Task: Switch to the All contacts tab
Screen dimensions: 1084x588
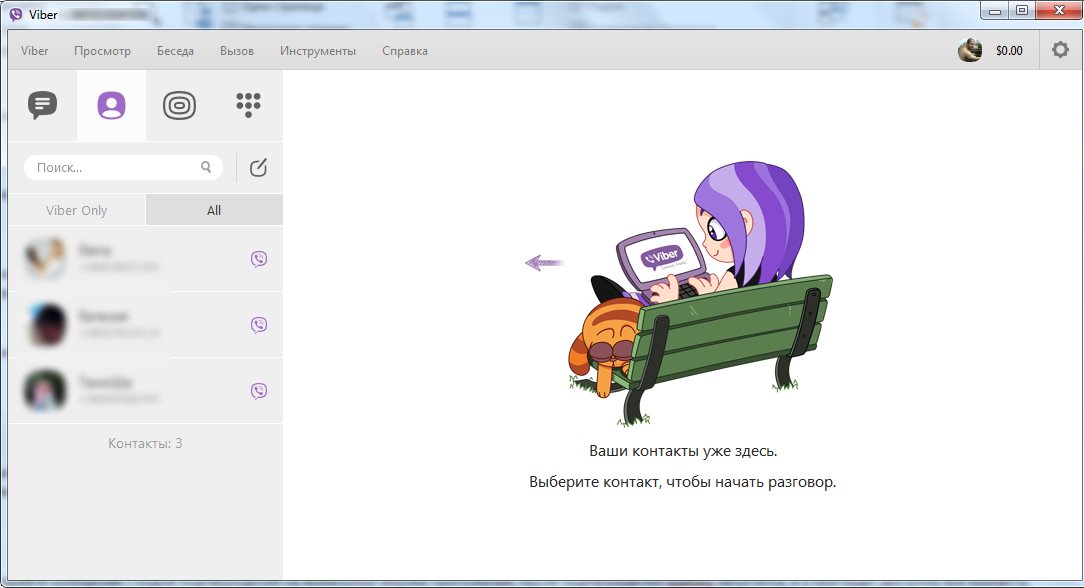Action: click(x=214, y=210)
